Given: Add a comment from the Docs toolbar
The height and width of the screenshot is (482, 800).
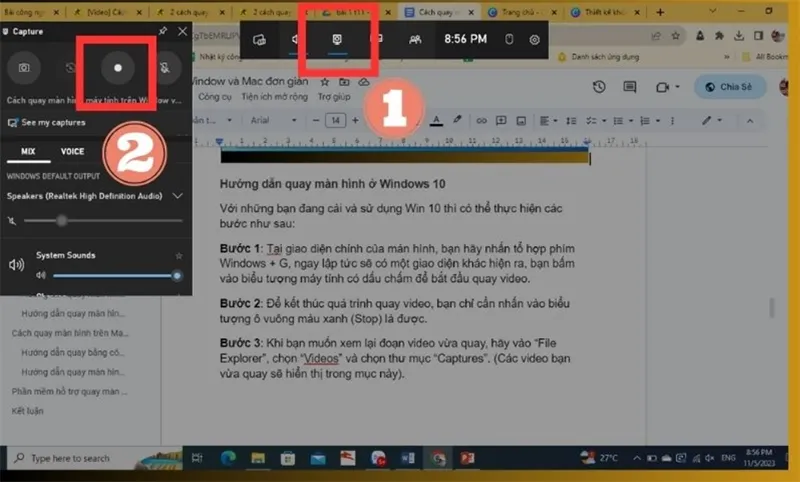Looking at the screenshot, I should pos(501,121).
